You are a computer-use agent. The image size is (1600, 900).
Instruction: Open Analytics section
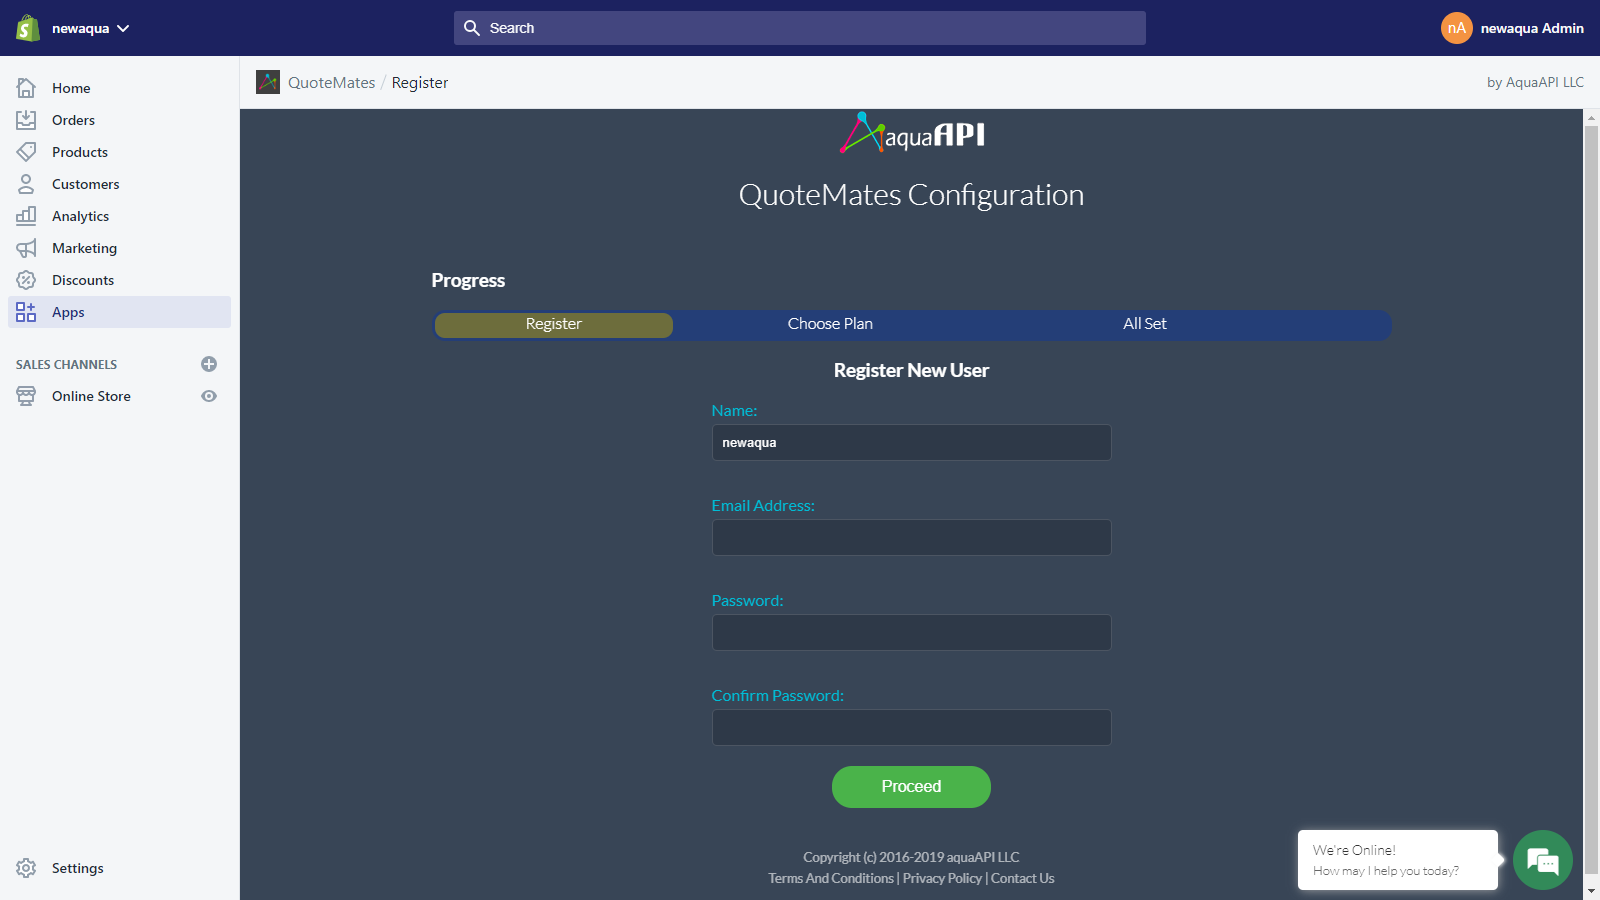80,216
